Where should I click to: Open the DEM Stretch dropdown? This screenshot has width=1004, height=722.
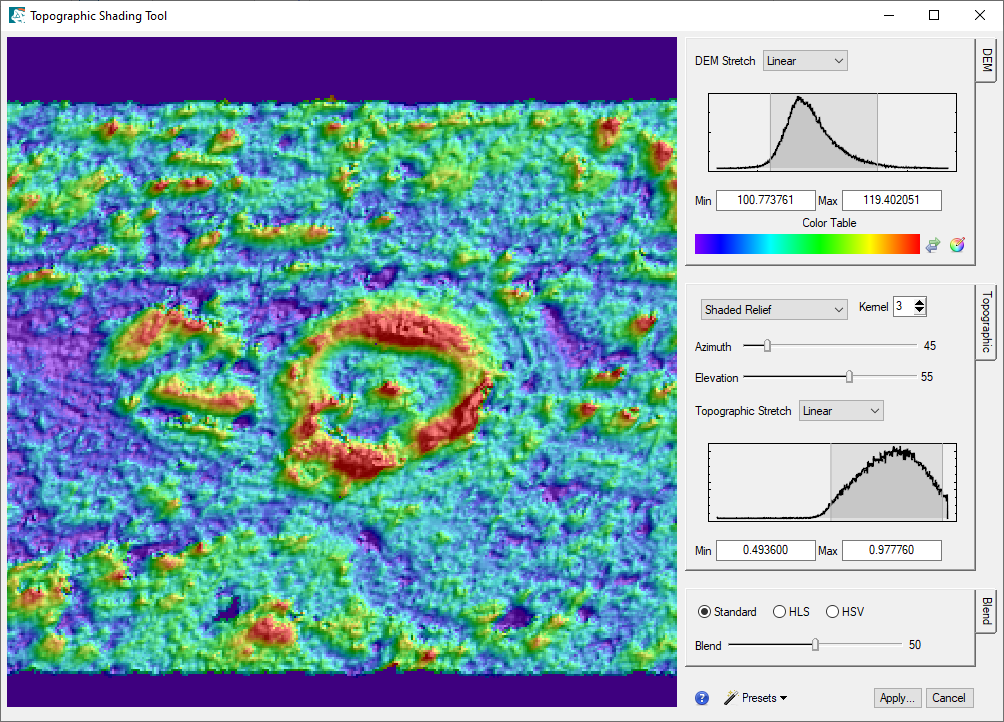804,61
